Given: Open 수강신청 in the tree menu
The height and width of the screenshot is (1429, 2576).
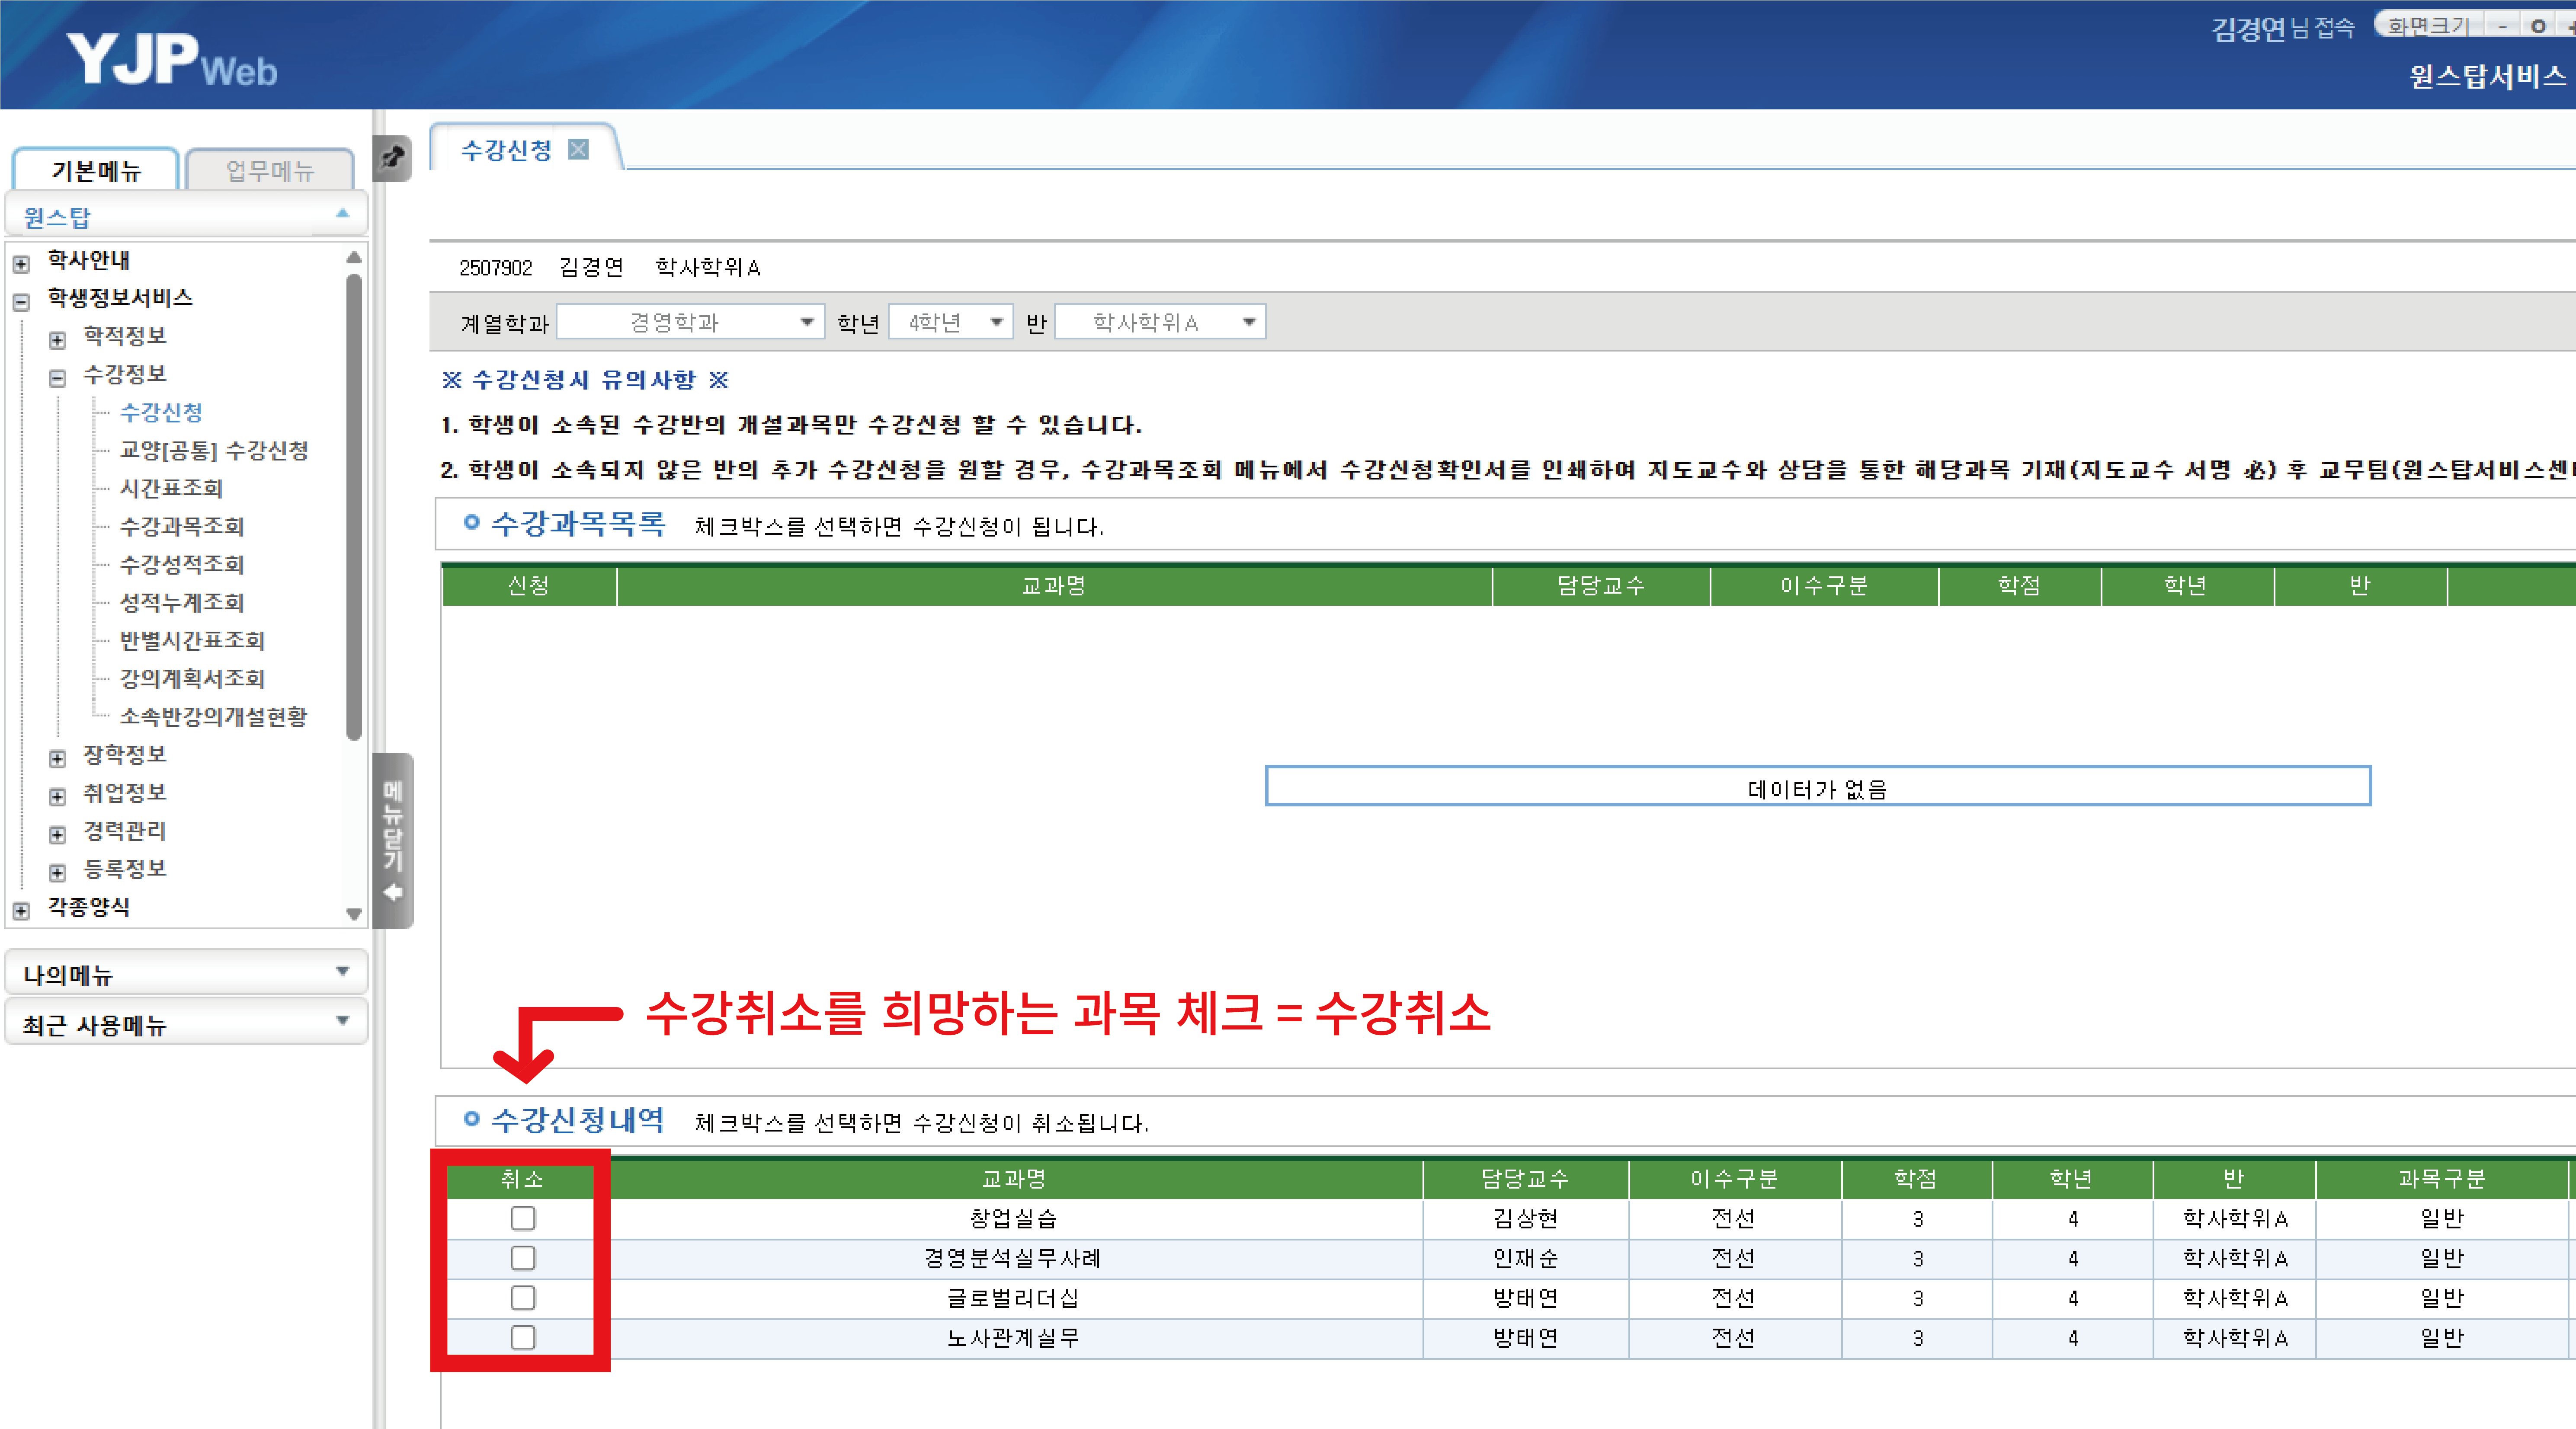Looking at the screenshot, I should [x=161, y=412].
